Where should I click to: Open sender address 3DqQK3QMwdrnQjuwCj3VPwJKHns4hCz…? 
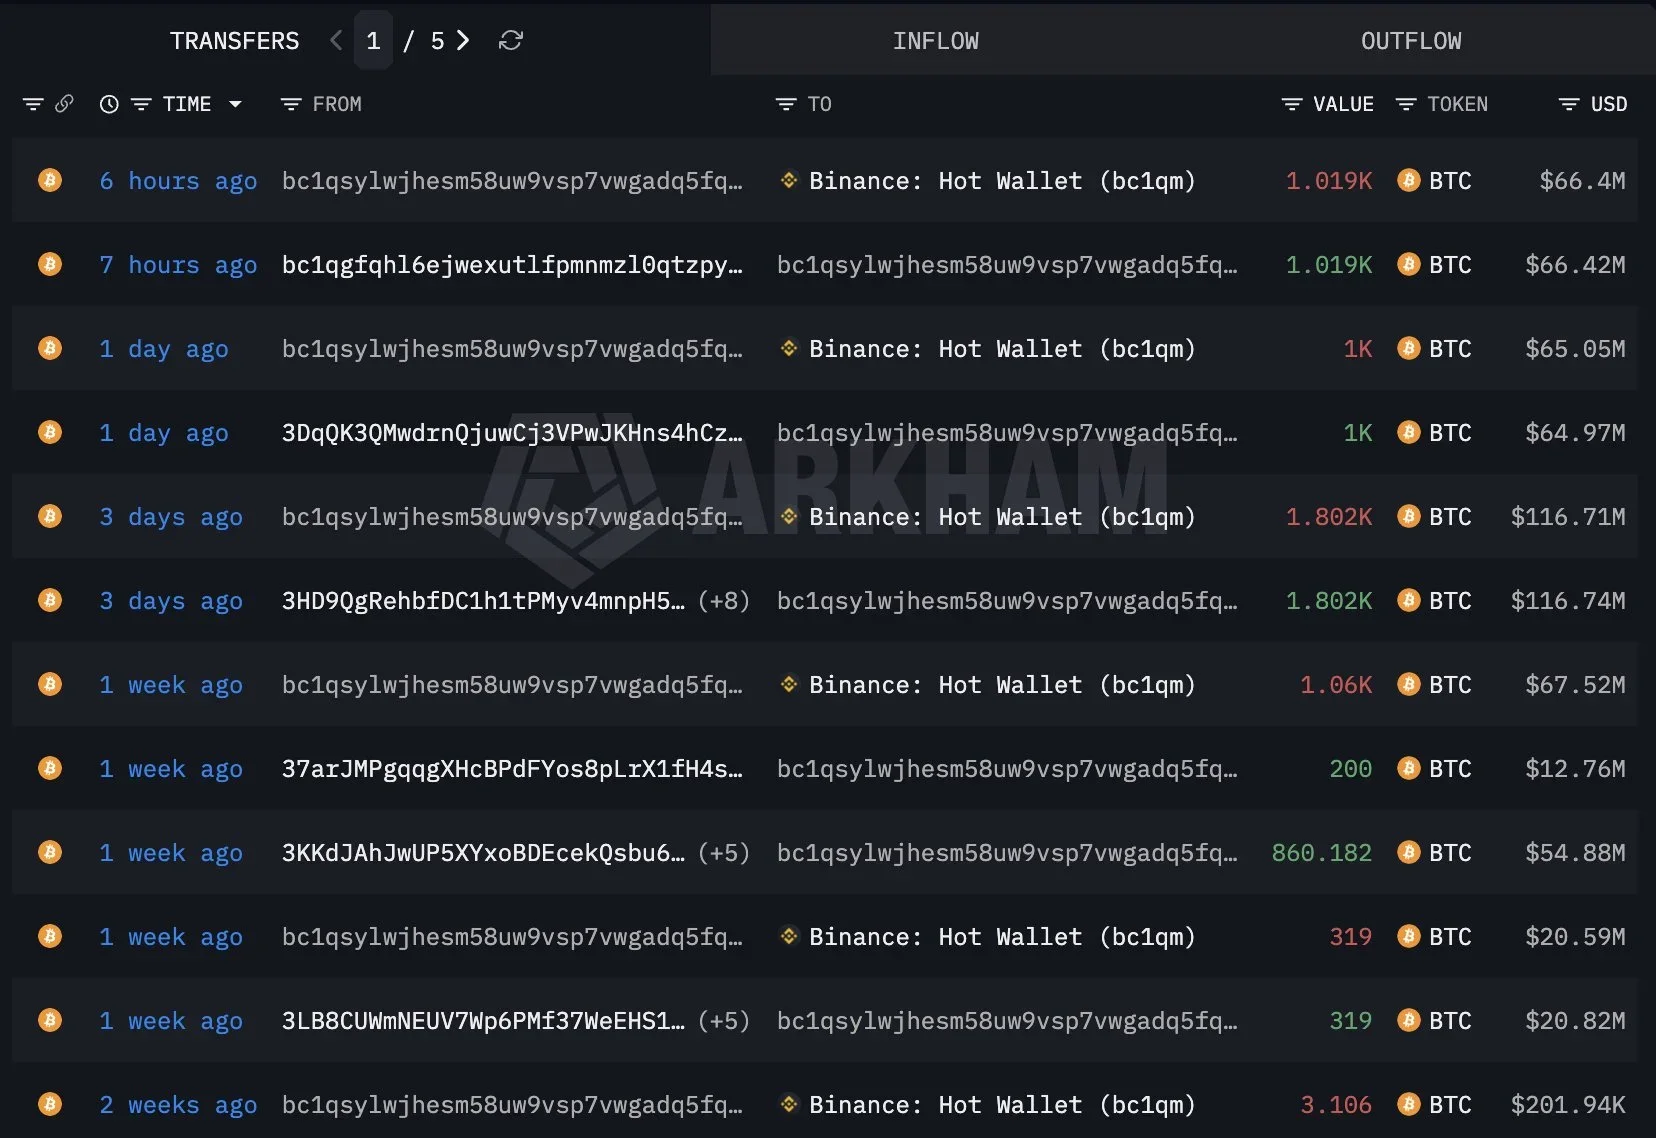coord(512,433)
